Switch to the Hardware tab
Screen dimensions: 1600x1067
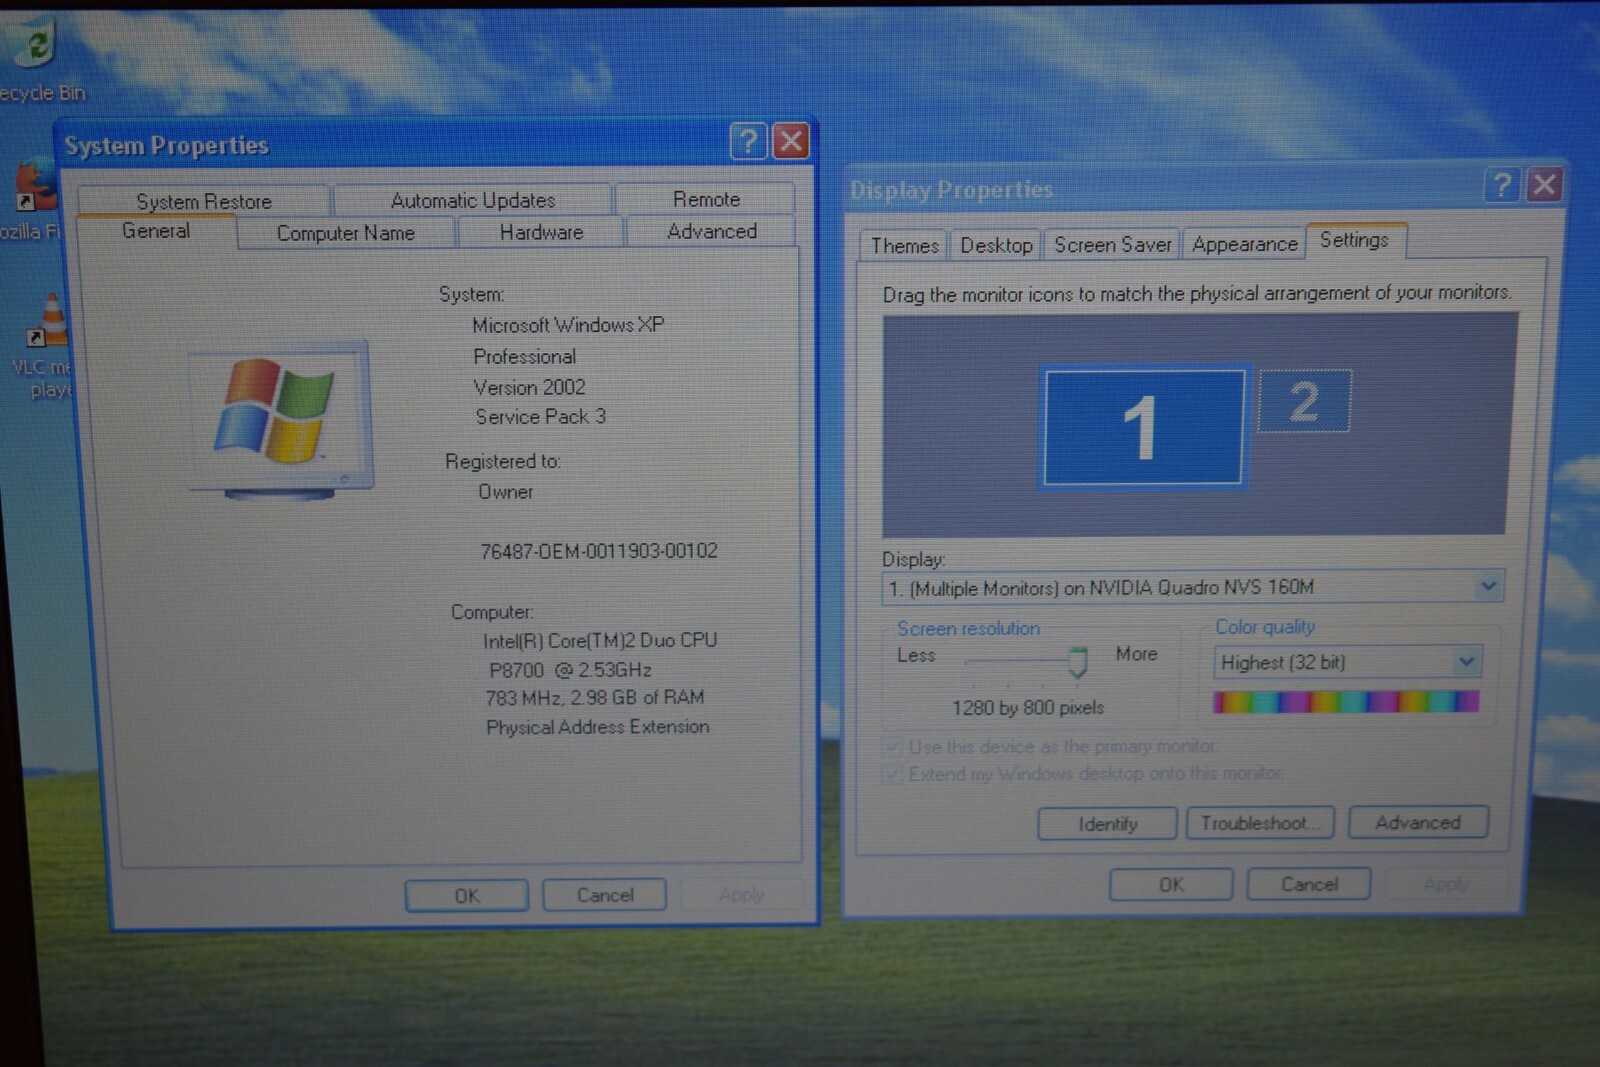[541, 232]
